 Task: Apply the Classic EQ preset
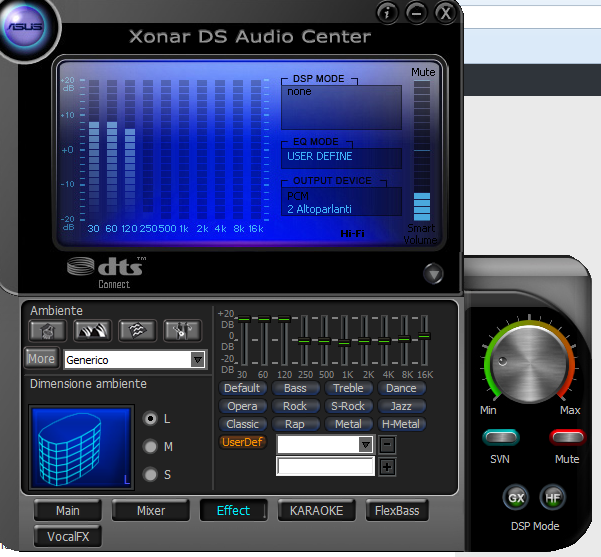[x=242, y=424]
